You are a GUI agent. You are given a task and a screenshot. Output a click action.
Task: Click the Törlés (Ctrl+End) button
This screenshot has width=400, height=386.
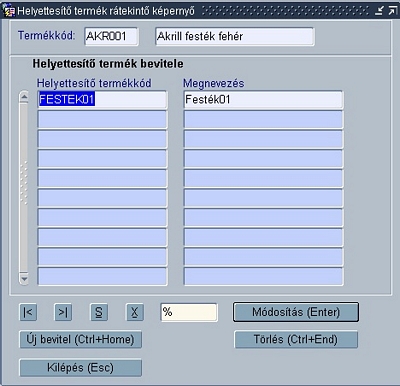pyautogui.click(x=296, y=339)
